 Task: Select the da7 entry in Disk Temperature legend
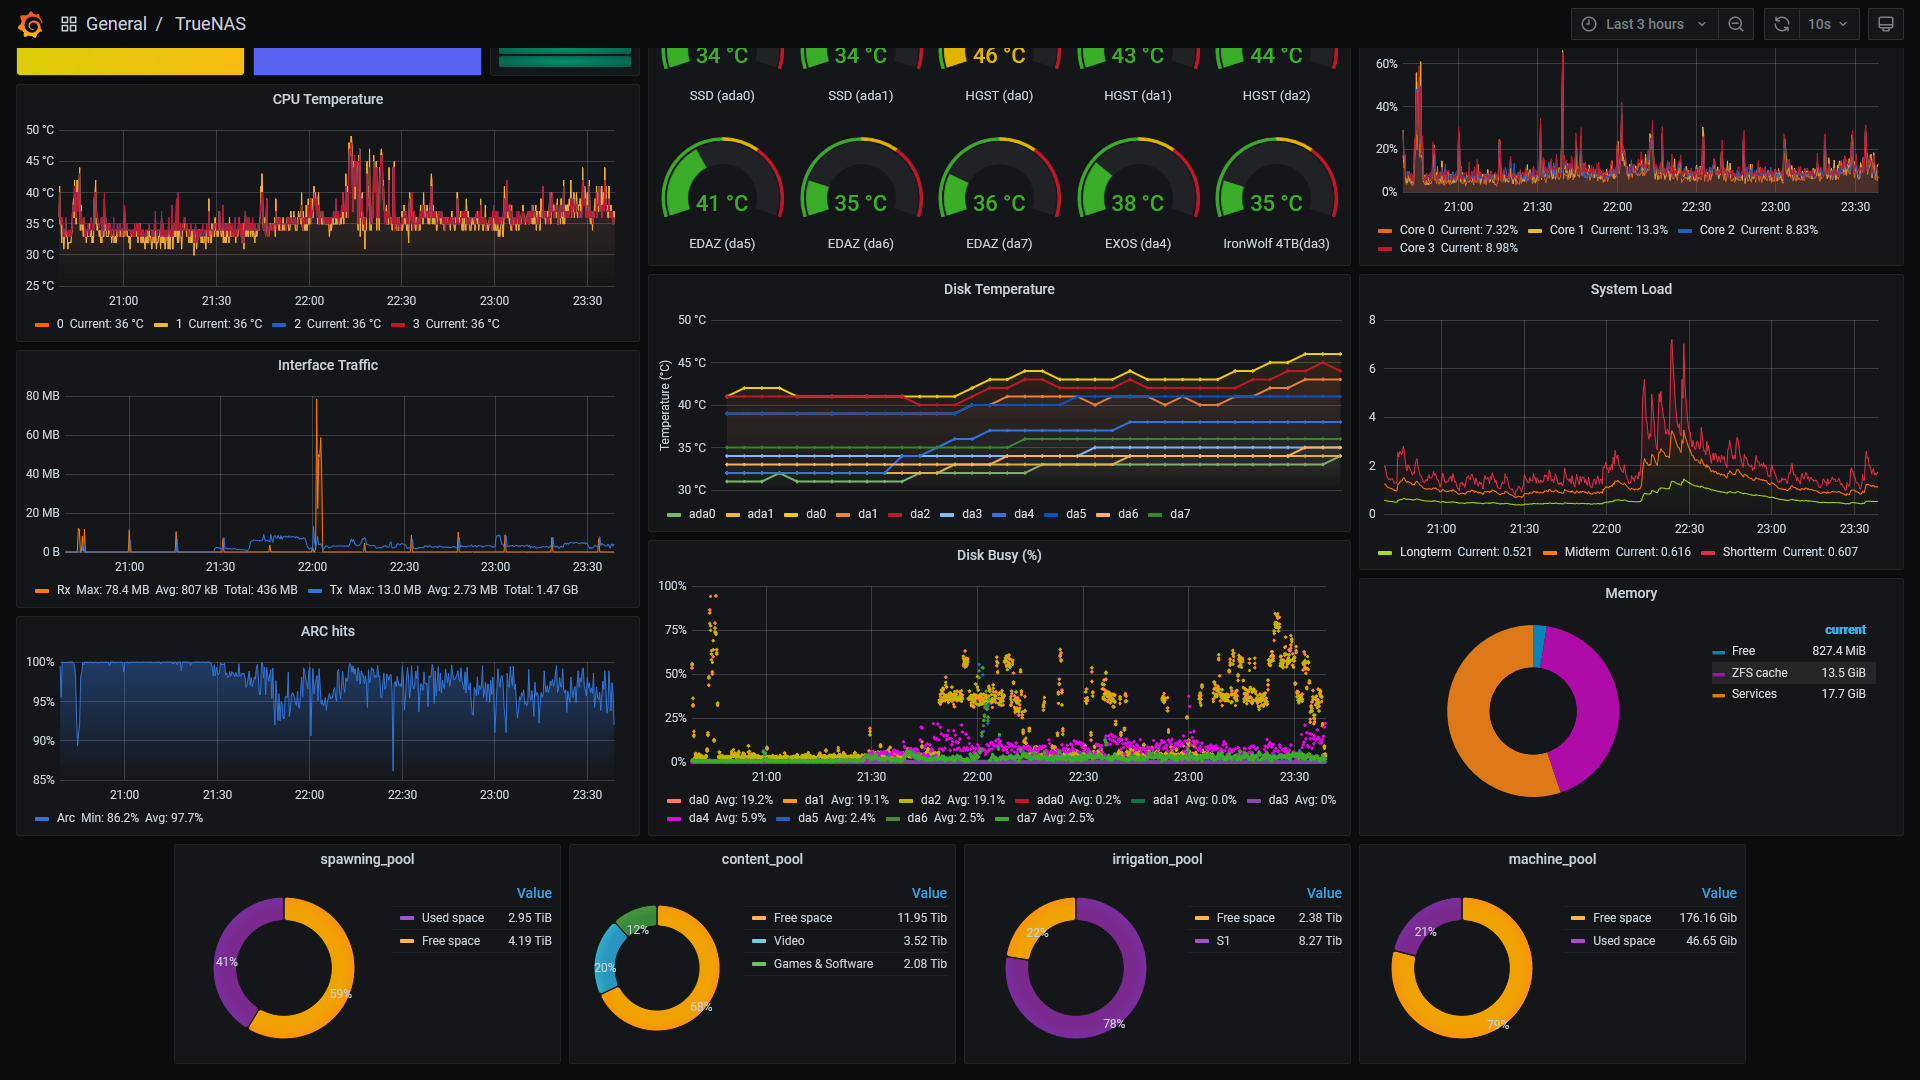point(1180,514)
